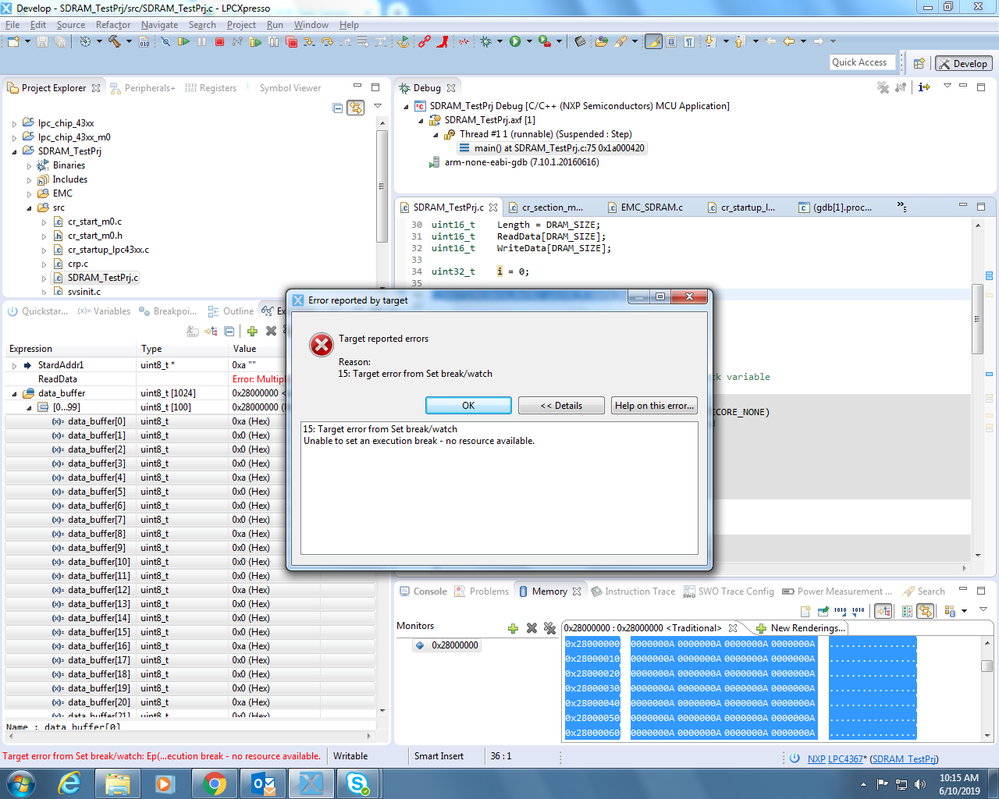
Task: Click the Smart Insert status entry
Action: pos(438,756)
